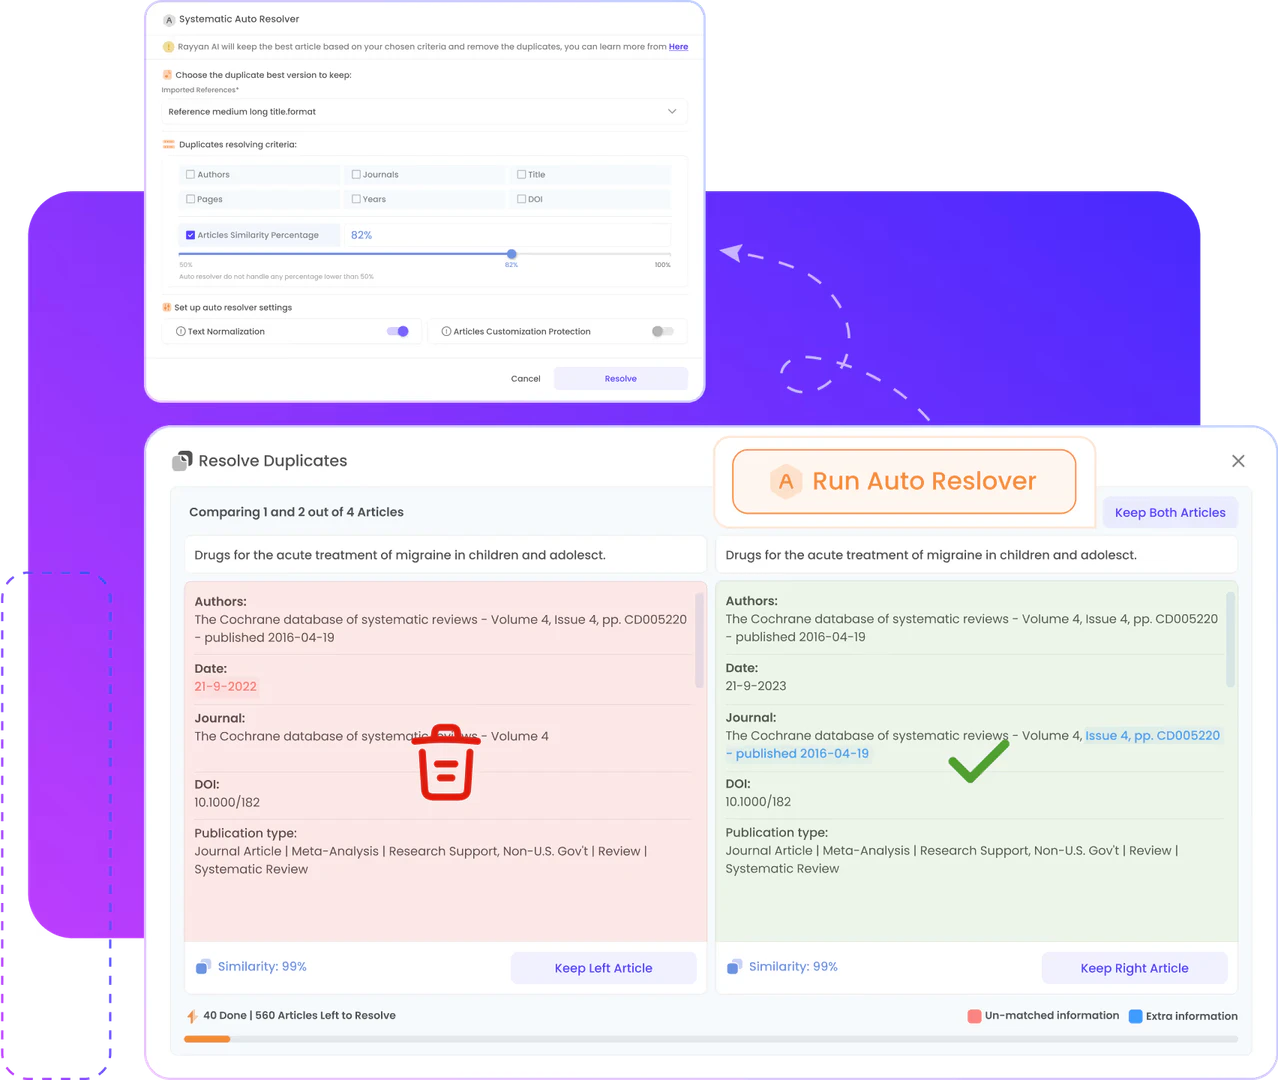Click the Run Auto Resolver button

[x=904, y=482]
